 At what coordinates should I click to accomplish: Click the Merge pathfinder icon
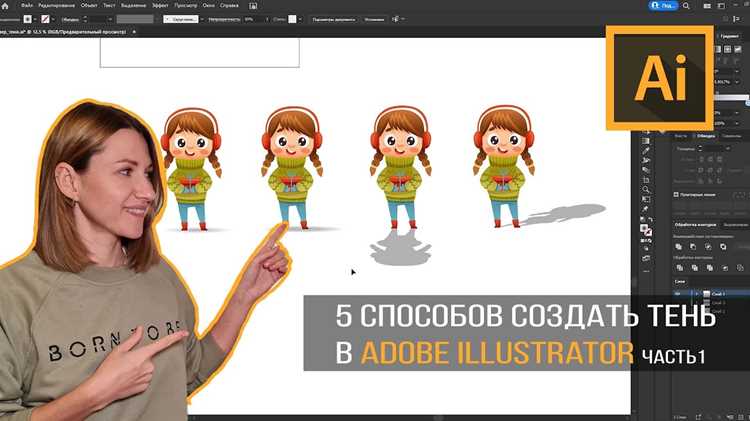coord(710,268)
